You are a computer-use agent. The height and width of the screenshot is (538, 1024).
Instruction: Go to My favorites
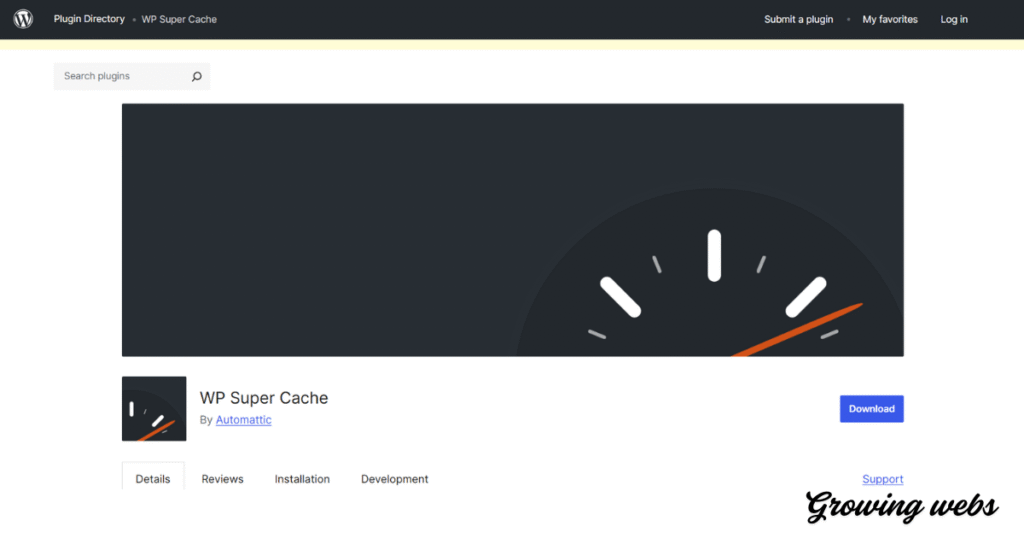[x=889, y=20]
